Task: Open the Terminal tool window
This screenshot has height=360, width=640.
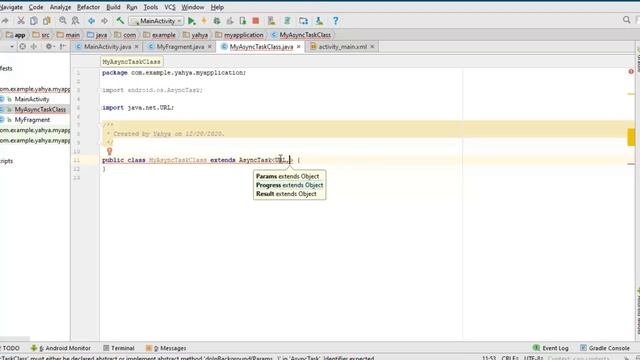Action: point(118,348)
